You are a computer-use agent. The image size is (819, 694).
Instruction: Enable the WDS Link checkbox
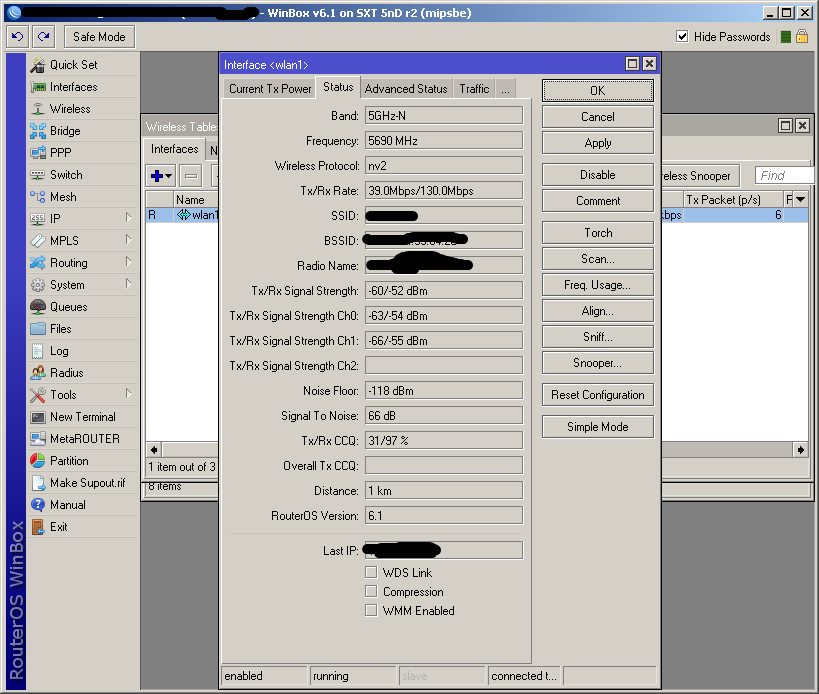point(371,572)
